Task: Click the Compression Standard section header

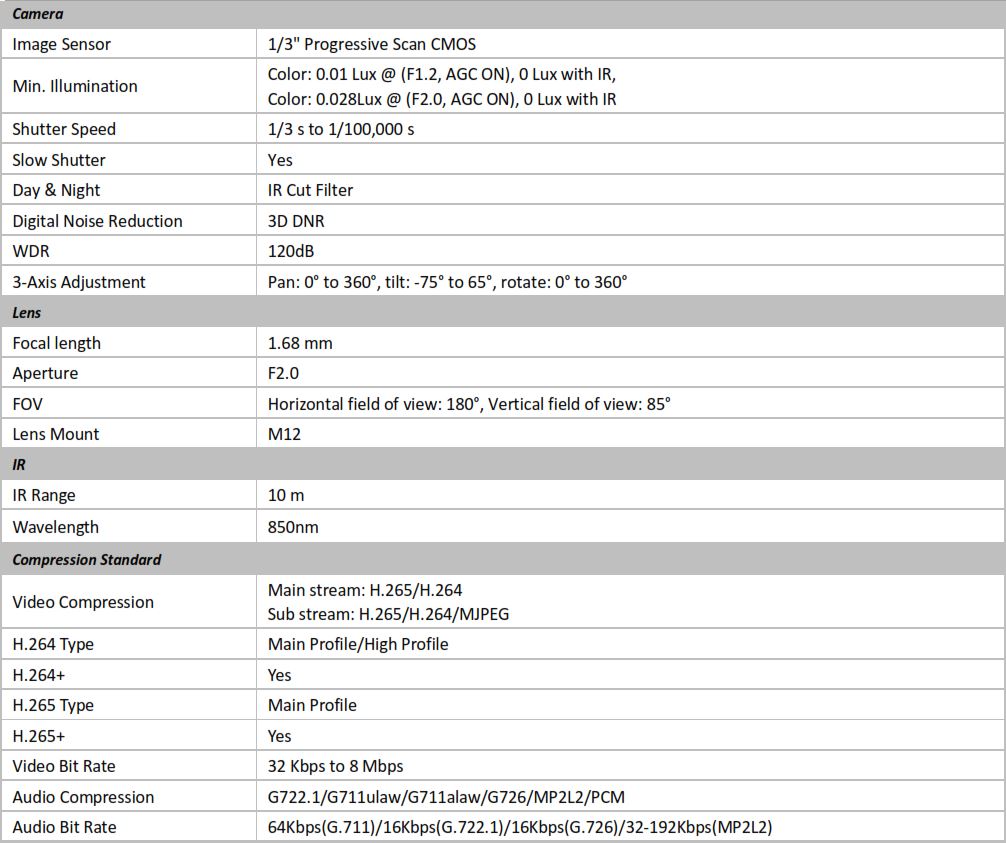Action: click(87, 559)
